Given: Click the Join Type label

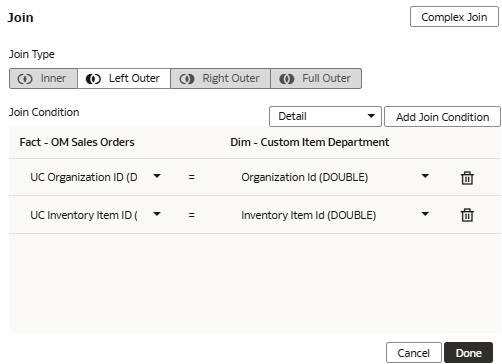Looking at the screenshot, I should (x=32, y=54).
